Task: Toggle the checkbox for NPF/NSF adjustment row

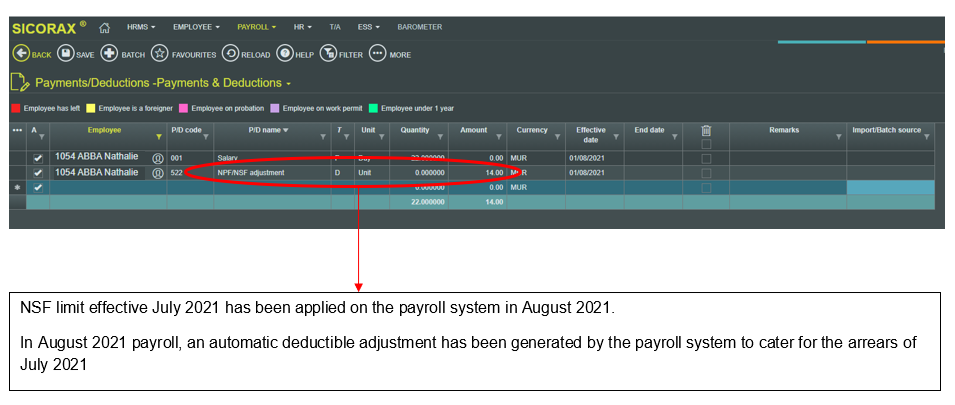Action: pyautogui.click(x=37, y=173)
